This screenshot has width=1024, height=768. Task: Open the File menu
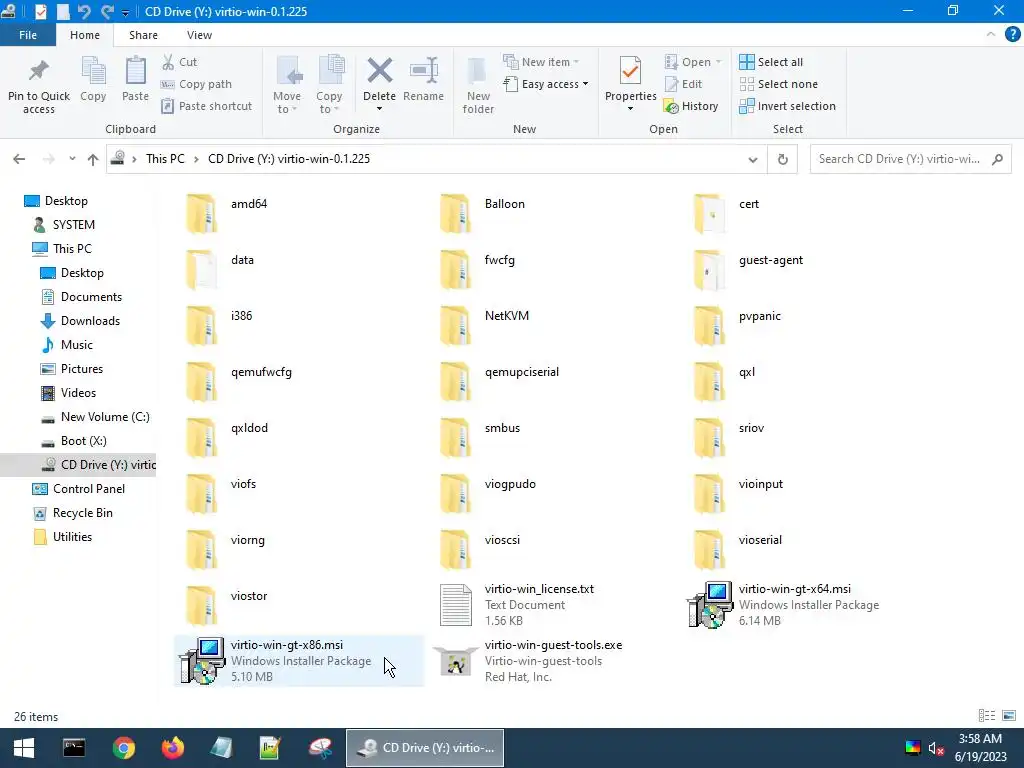(x=28, y=35)
